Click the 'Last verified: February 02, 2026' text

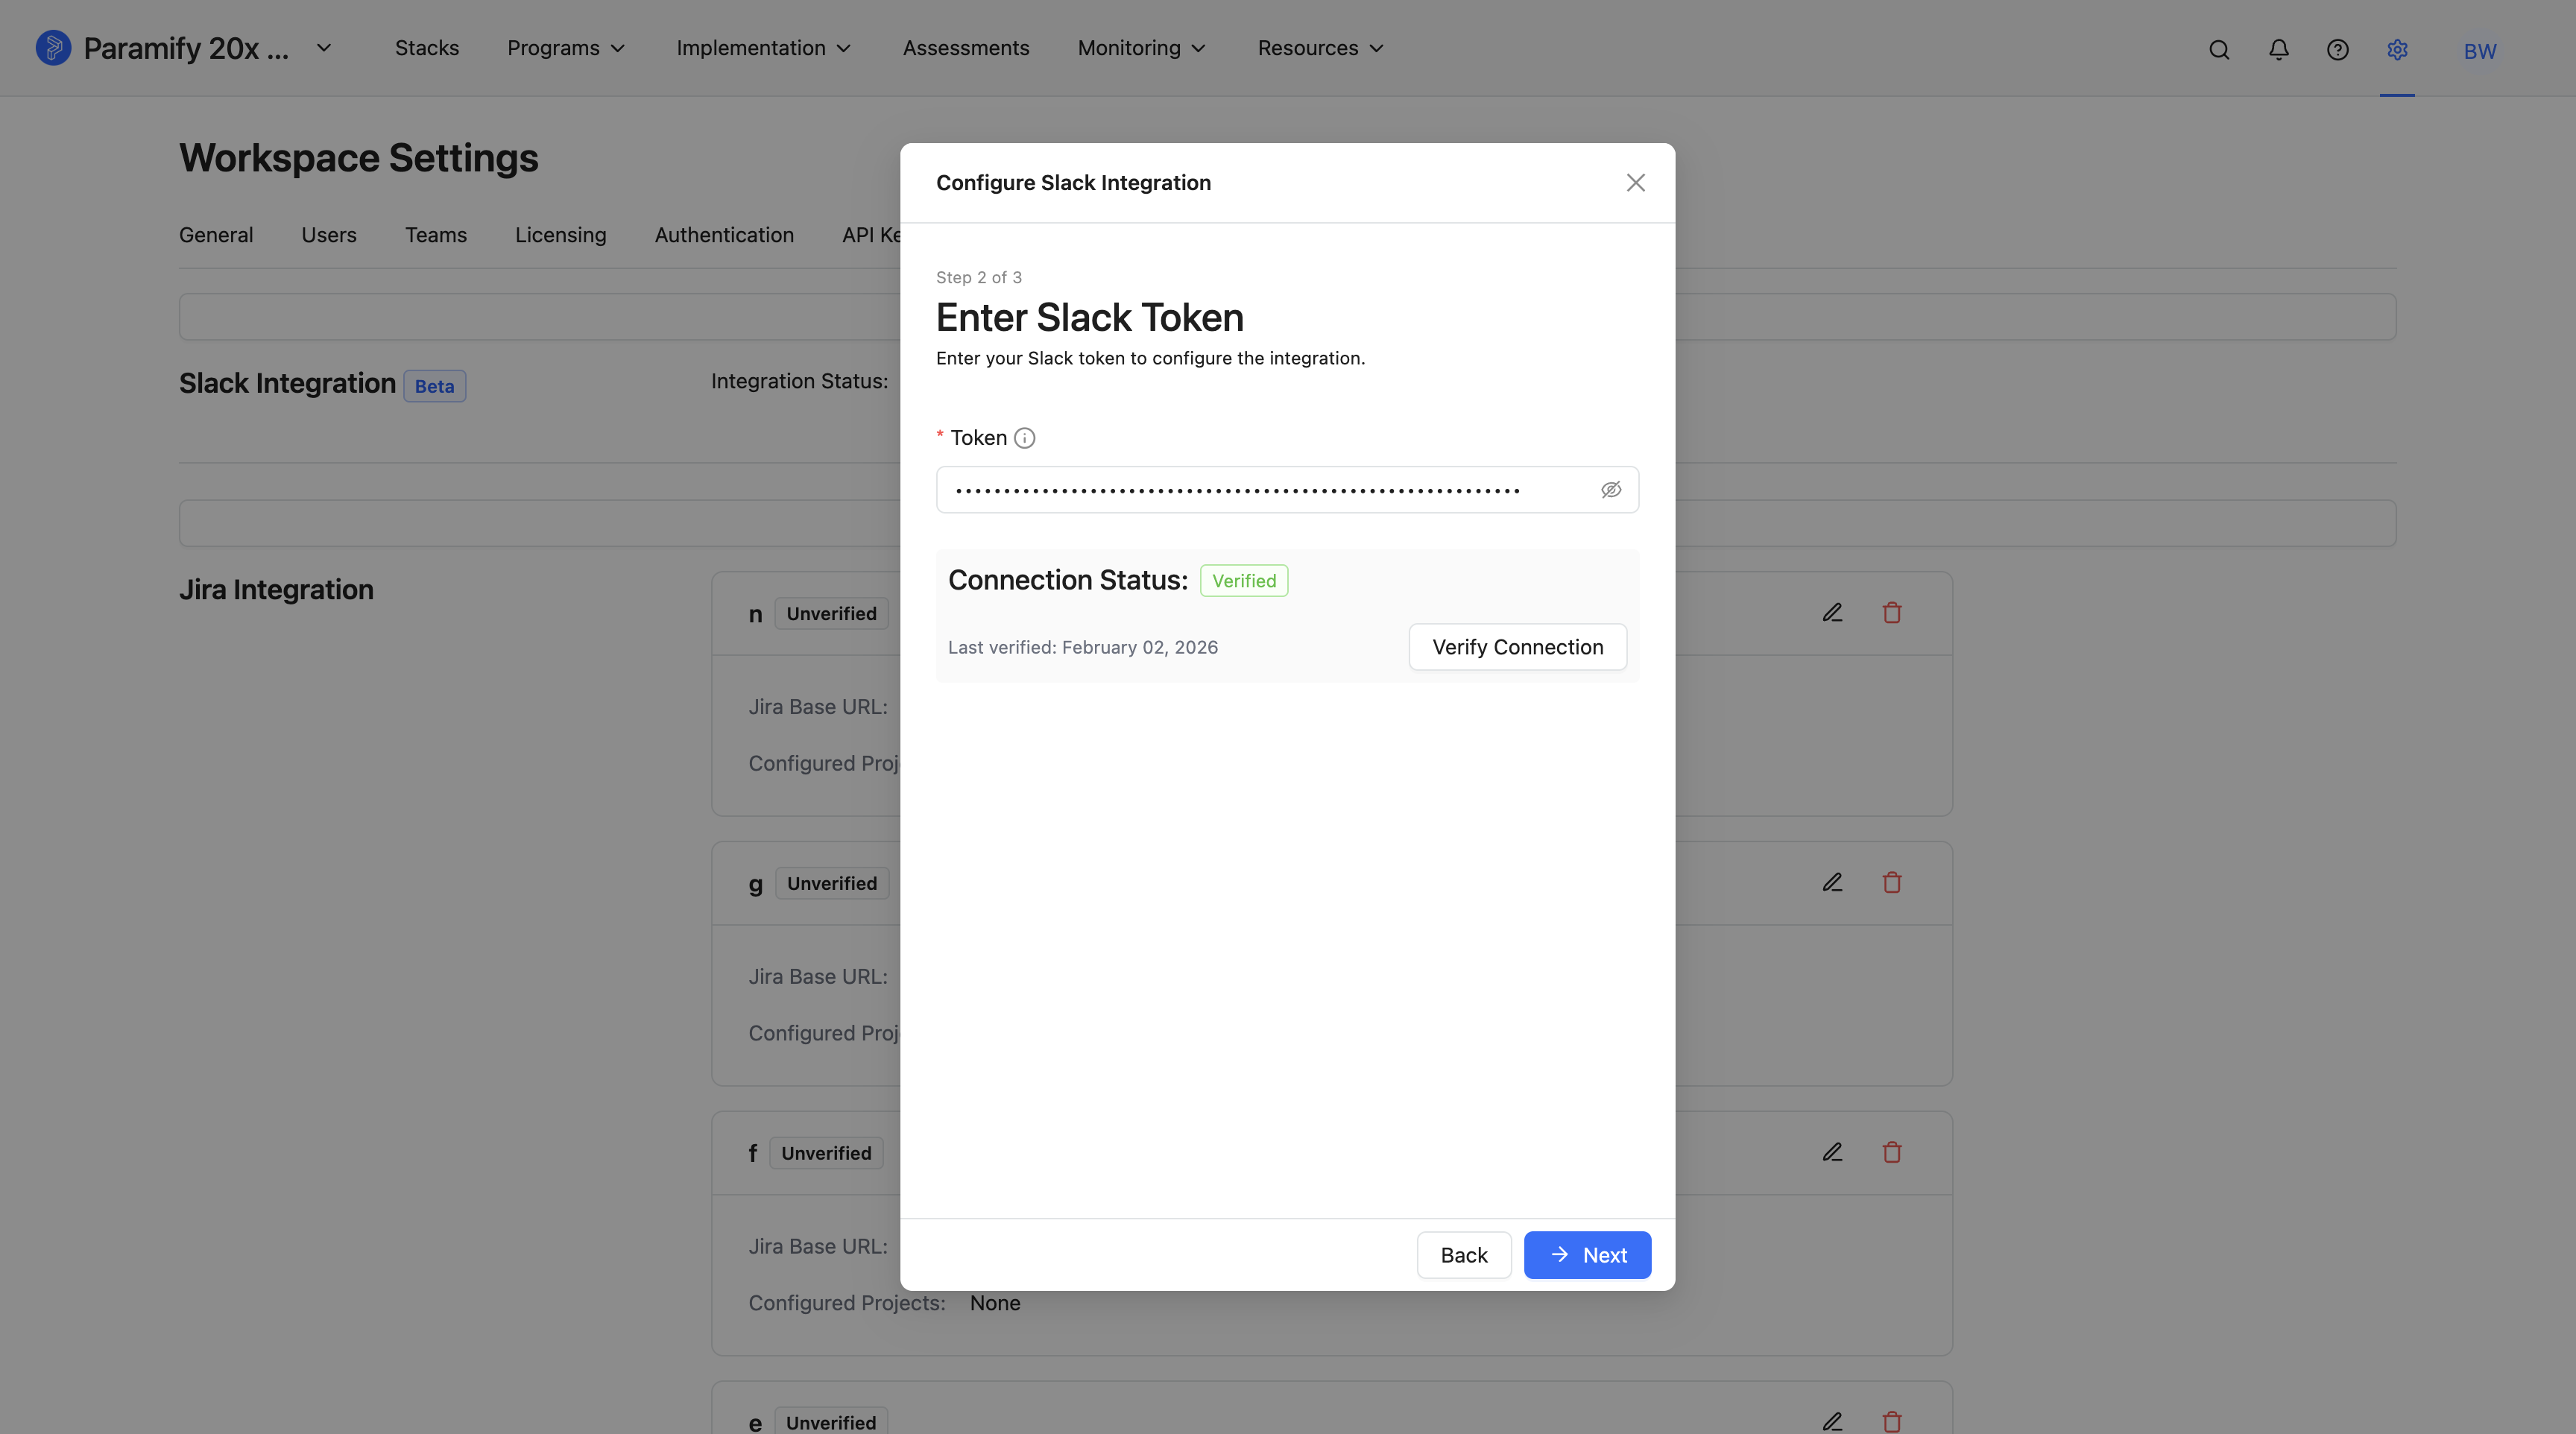1083,647
